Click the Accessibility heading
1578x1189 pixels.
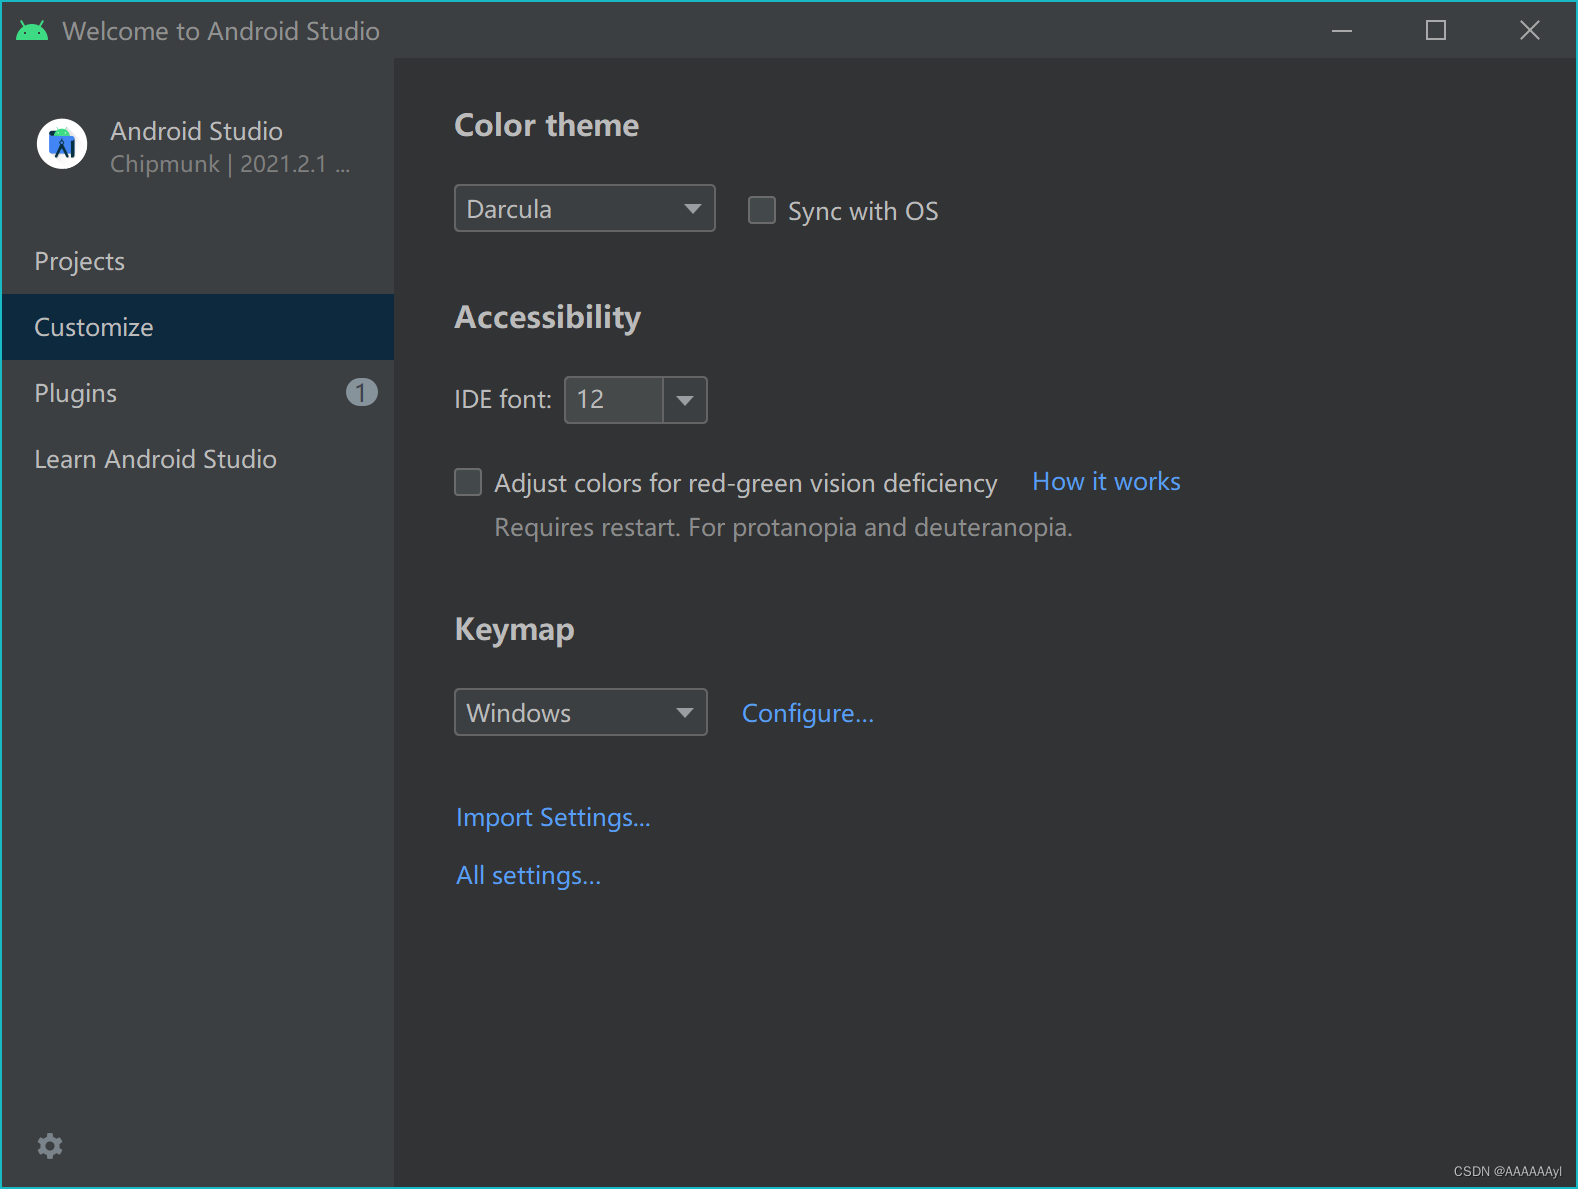coord(548,317)
